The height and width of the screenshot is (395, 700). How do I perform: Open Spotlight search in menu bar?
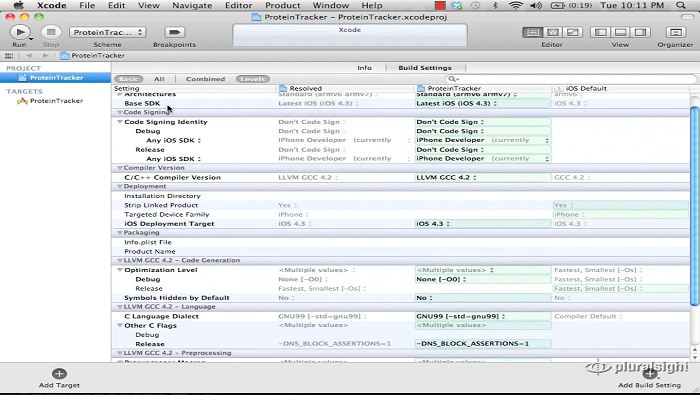[680, 5]
